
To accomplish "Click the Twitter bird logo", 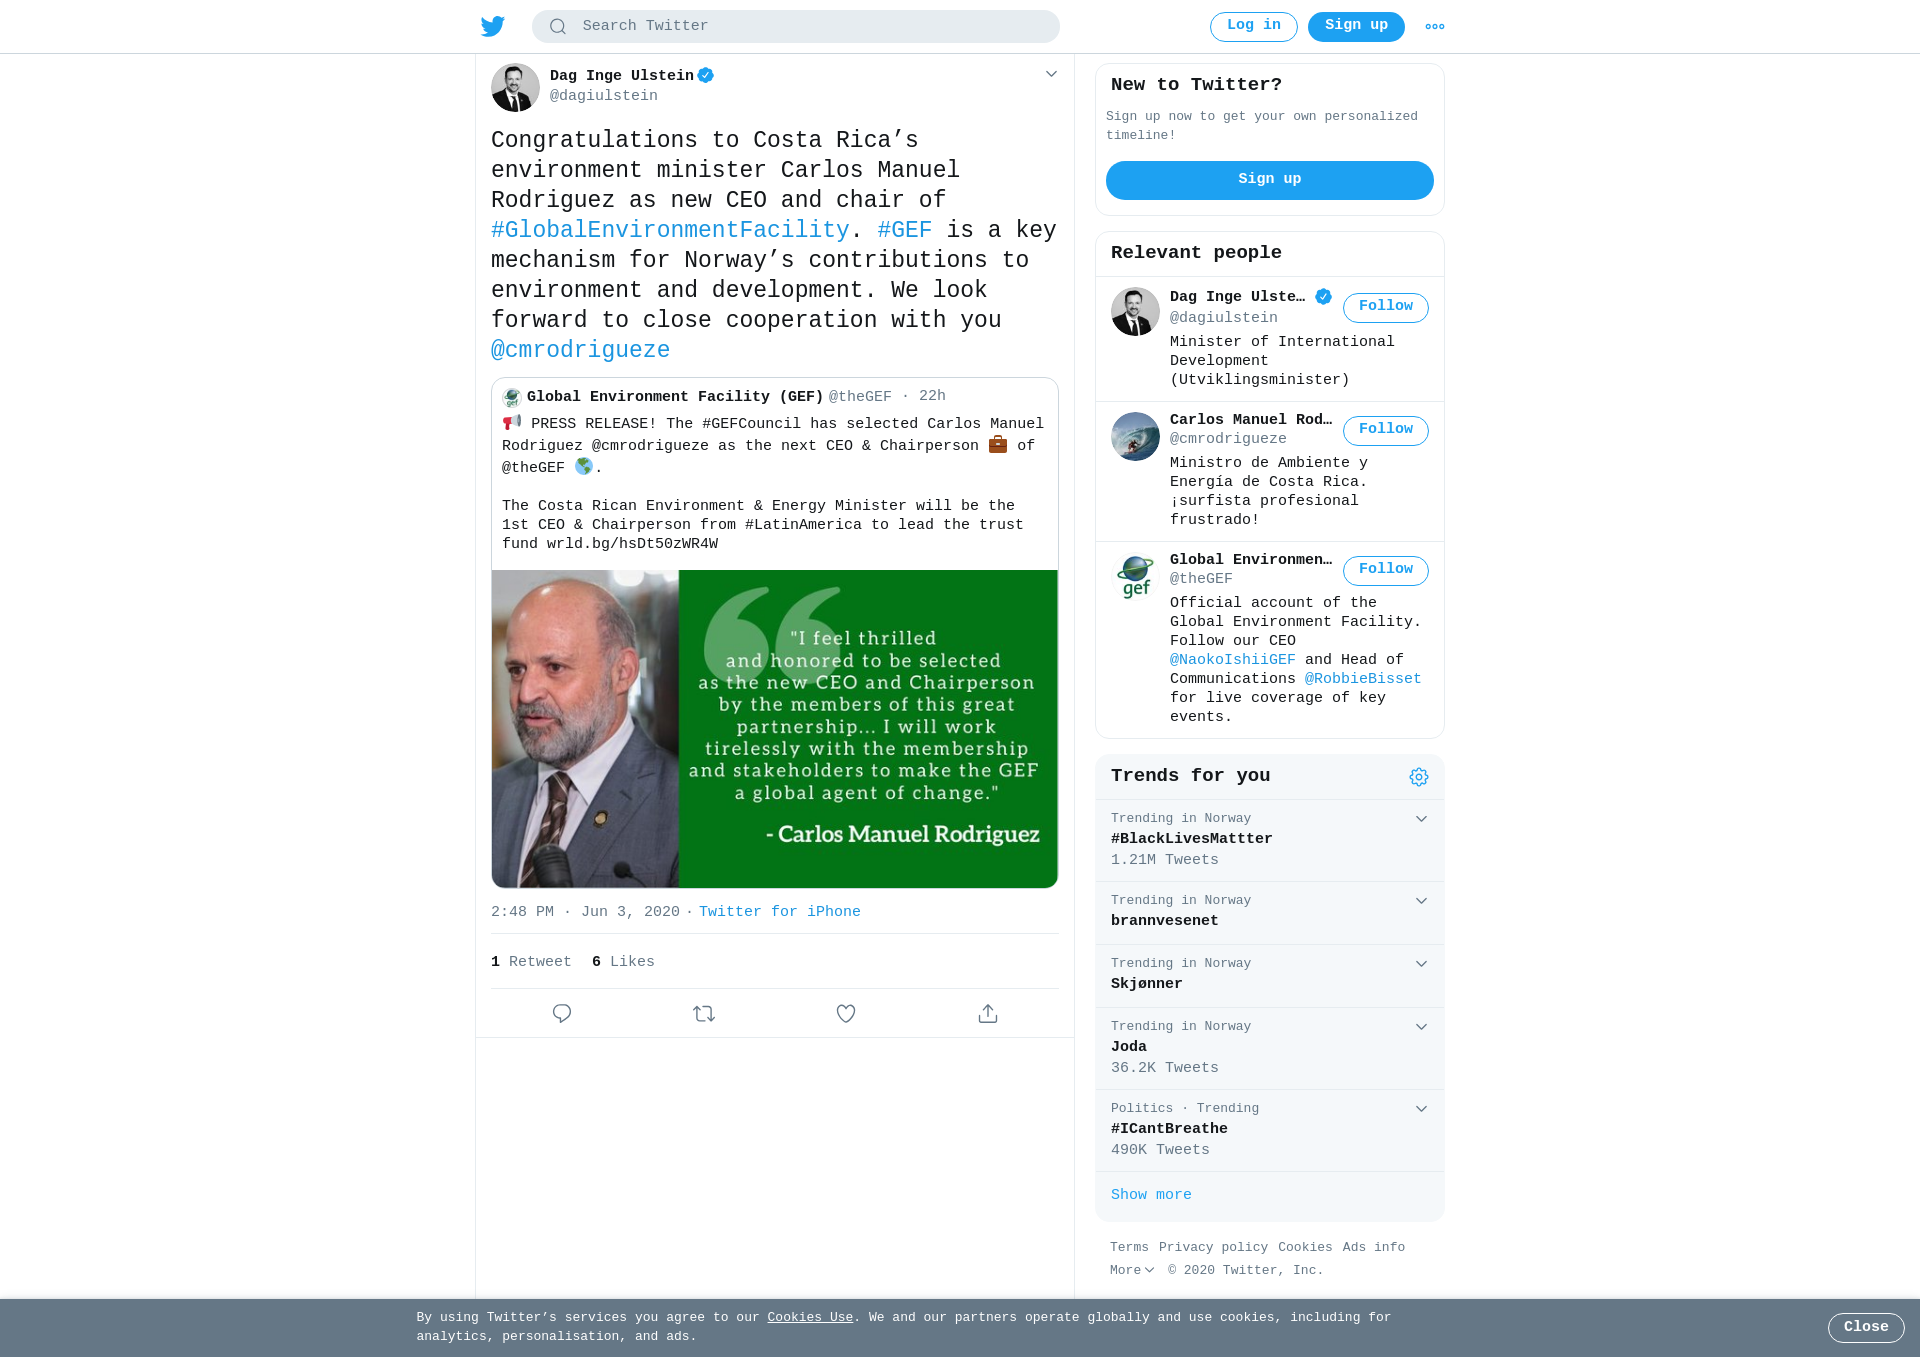I will pos(493,26).
